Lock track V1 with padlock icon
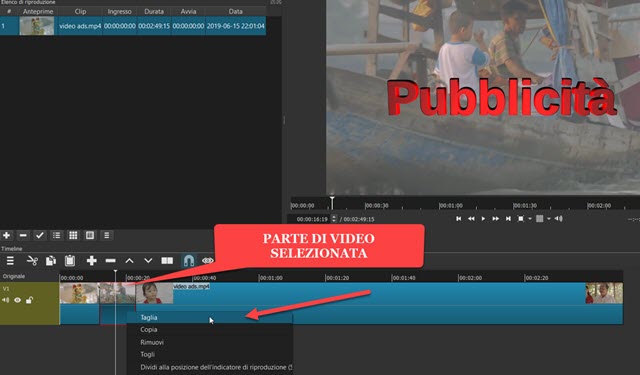Screen dimensions: 640x375 point(29,300)
